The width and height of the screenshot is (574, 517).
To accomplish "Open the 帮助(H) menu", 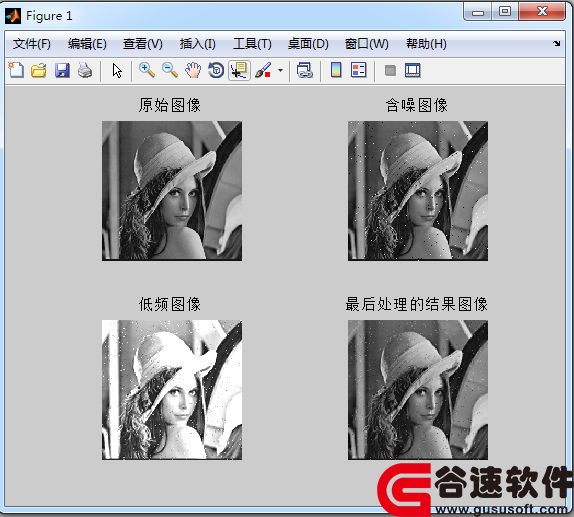I will click(x=426, y=44).
